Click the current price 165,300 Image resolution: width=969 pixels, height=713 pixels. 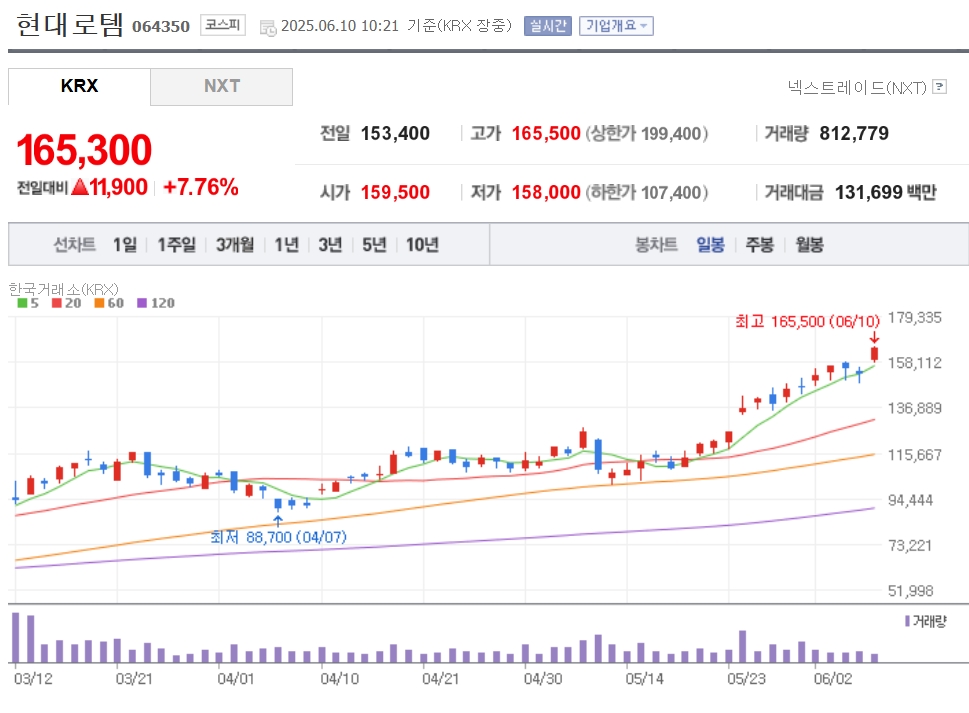tap(84, 150)
